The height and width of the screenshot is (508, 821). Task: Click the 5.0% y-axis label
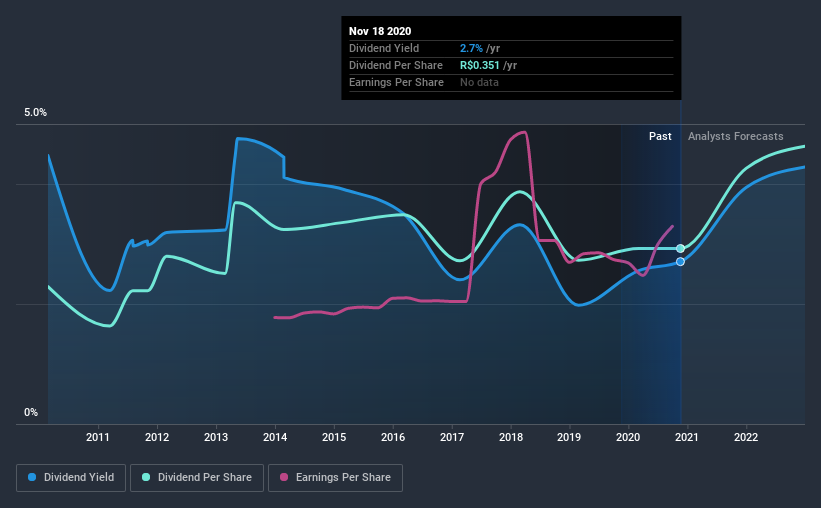click(36, 113)
